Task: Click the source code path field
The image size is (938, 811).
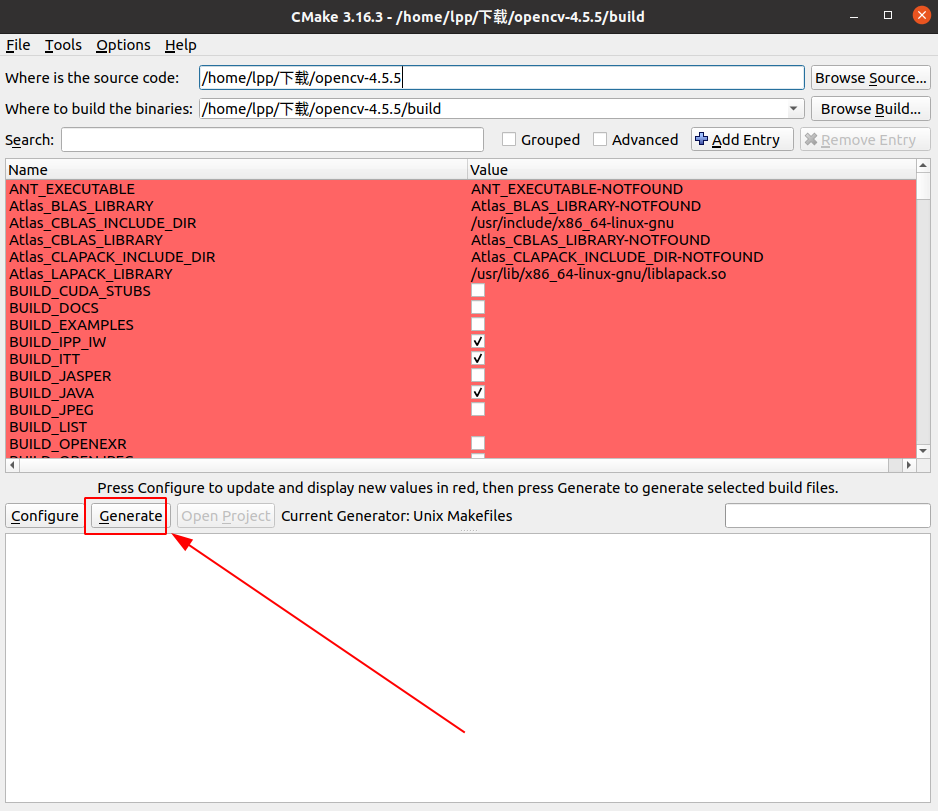Action: click(501, 78)
